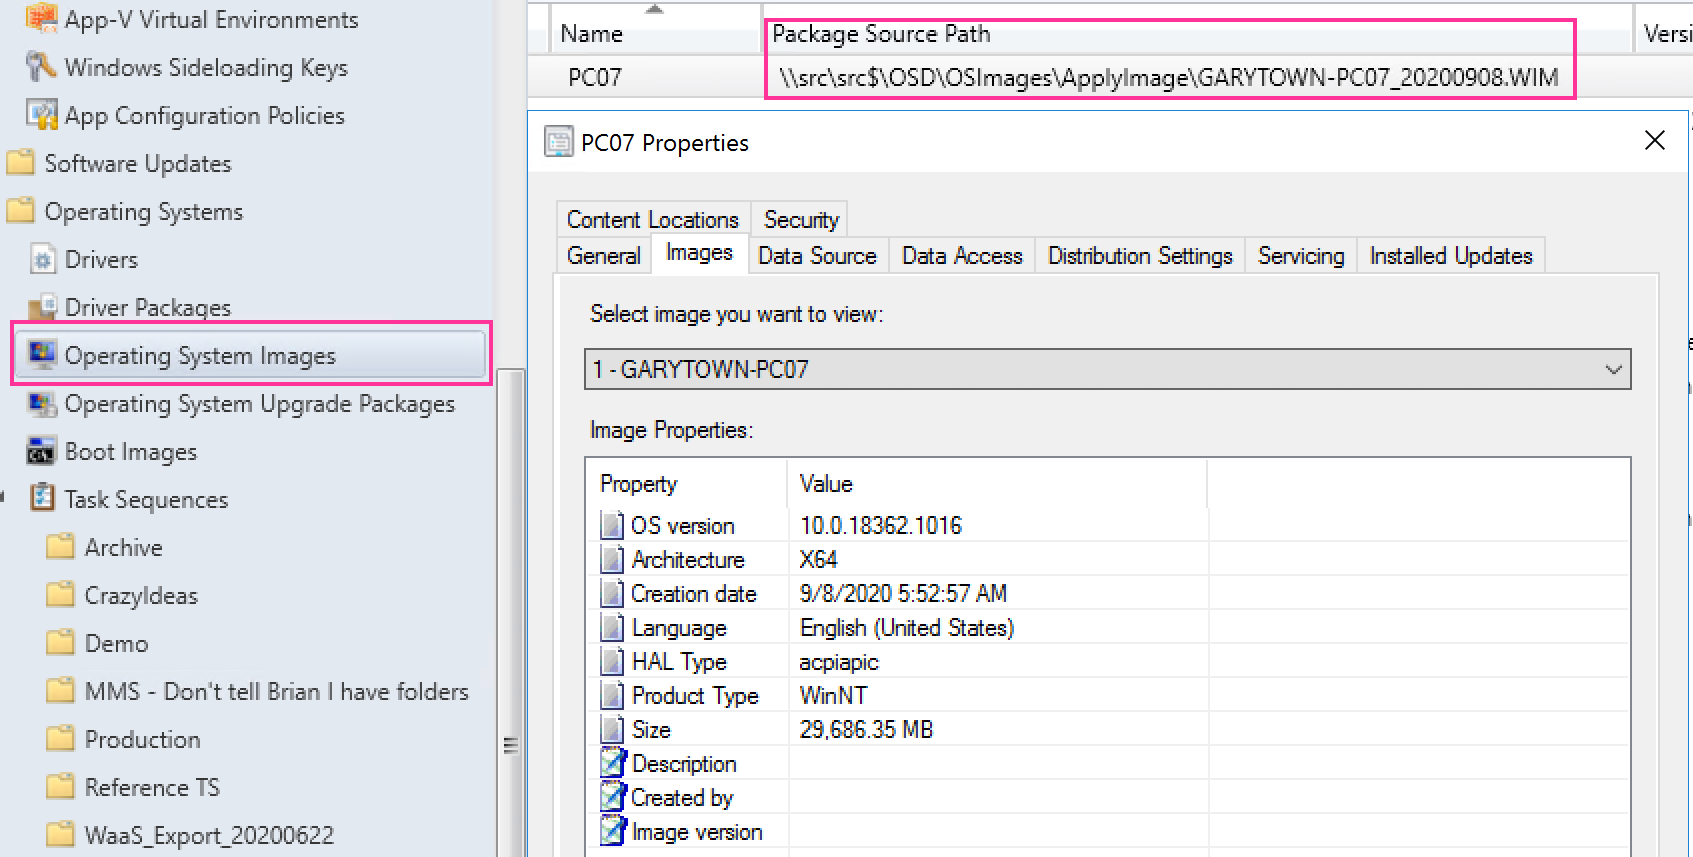Viewport: 1693px width, 857px height.
Task: Click the Task Sequences icon
Action: click(x=42, y=498)
